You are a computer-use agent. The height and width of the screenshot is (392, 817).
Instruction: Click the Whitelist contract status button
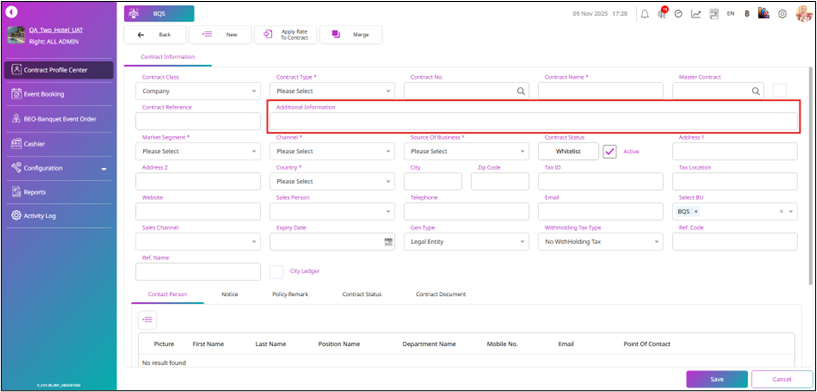(x=568, y=151)
